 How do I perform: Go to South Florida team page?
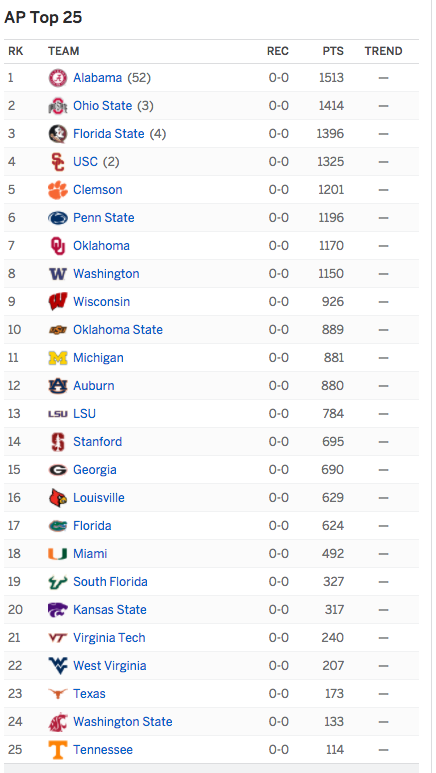coord(110,582)
